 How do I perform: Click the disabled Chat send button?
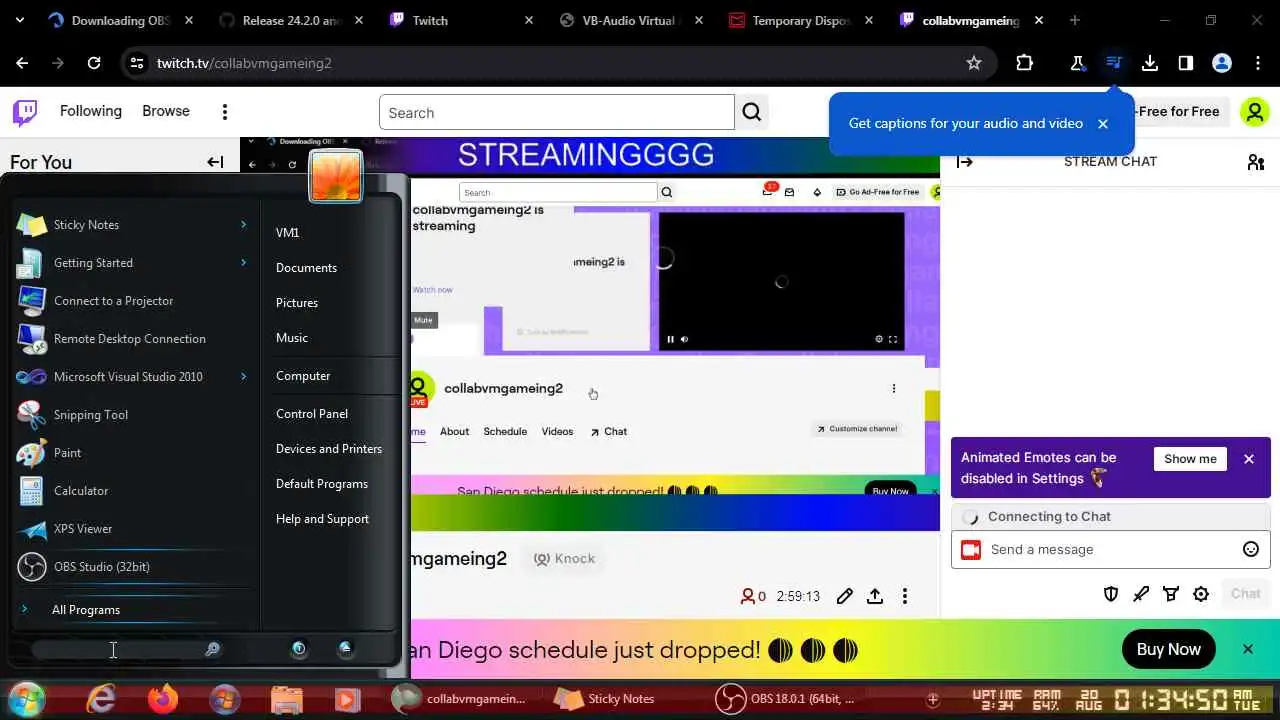pos(1245,594)
